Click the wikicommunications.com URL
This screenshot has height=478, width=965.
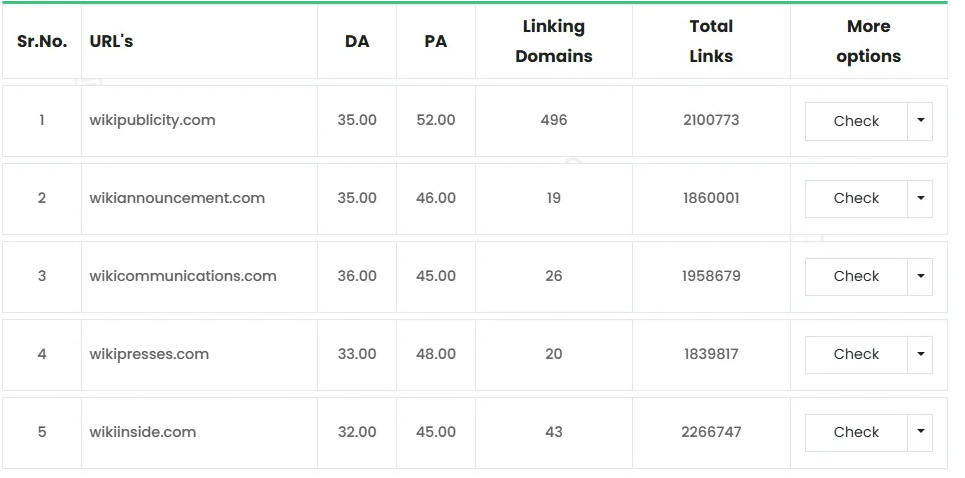click(x=183, y=276)
